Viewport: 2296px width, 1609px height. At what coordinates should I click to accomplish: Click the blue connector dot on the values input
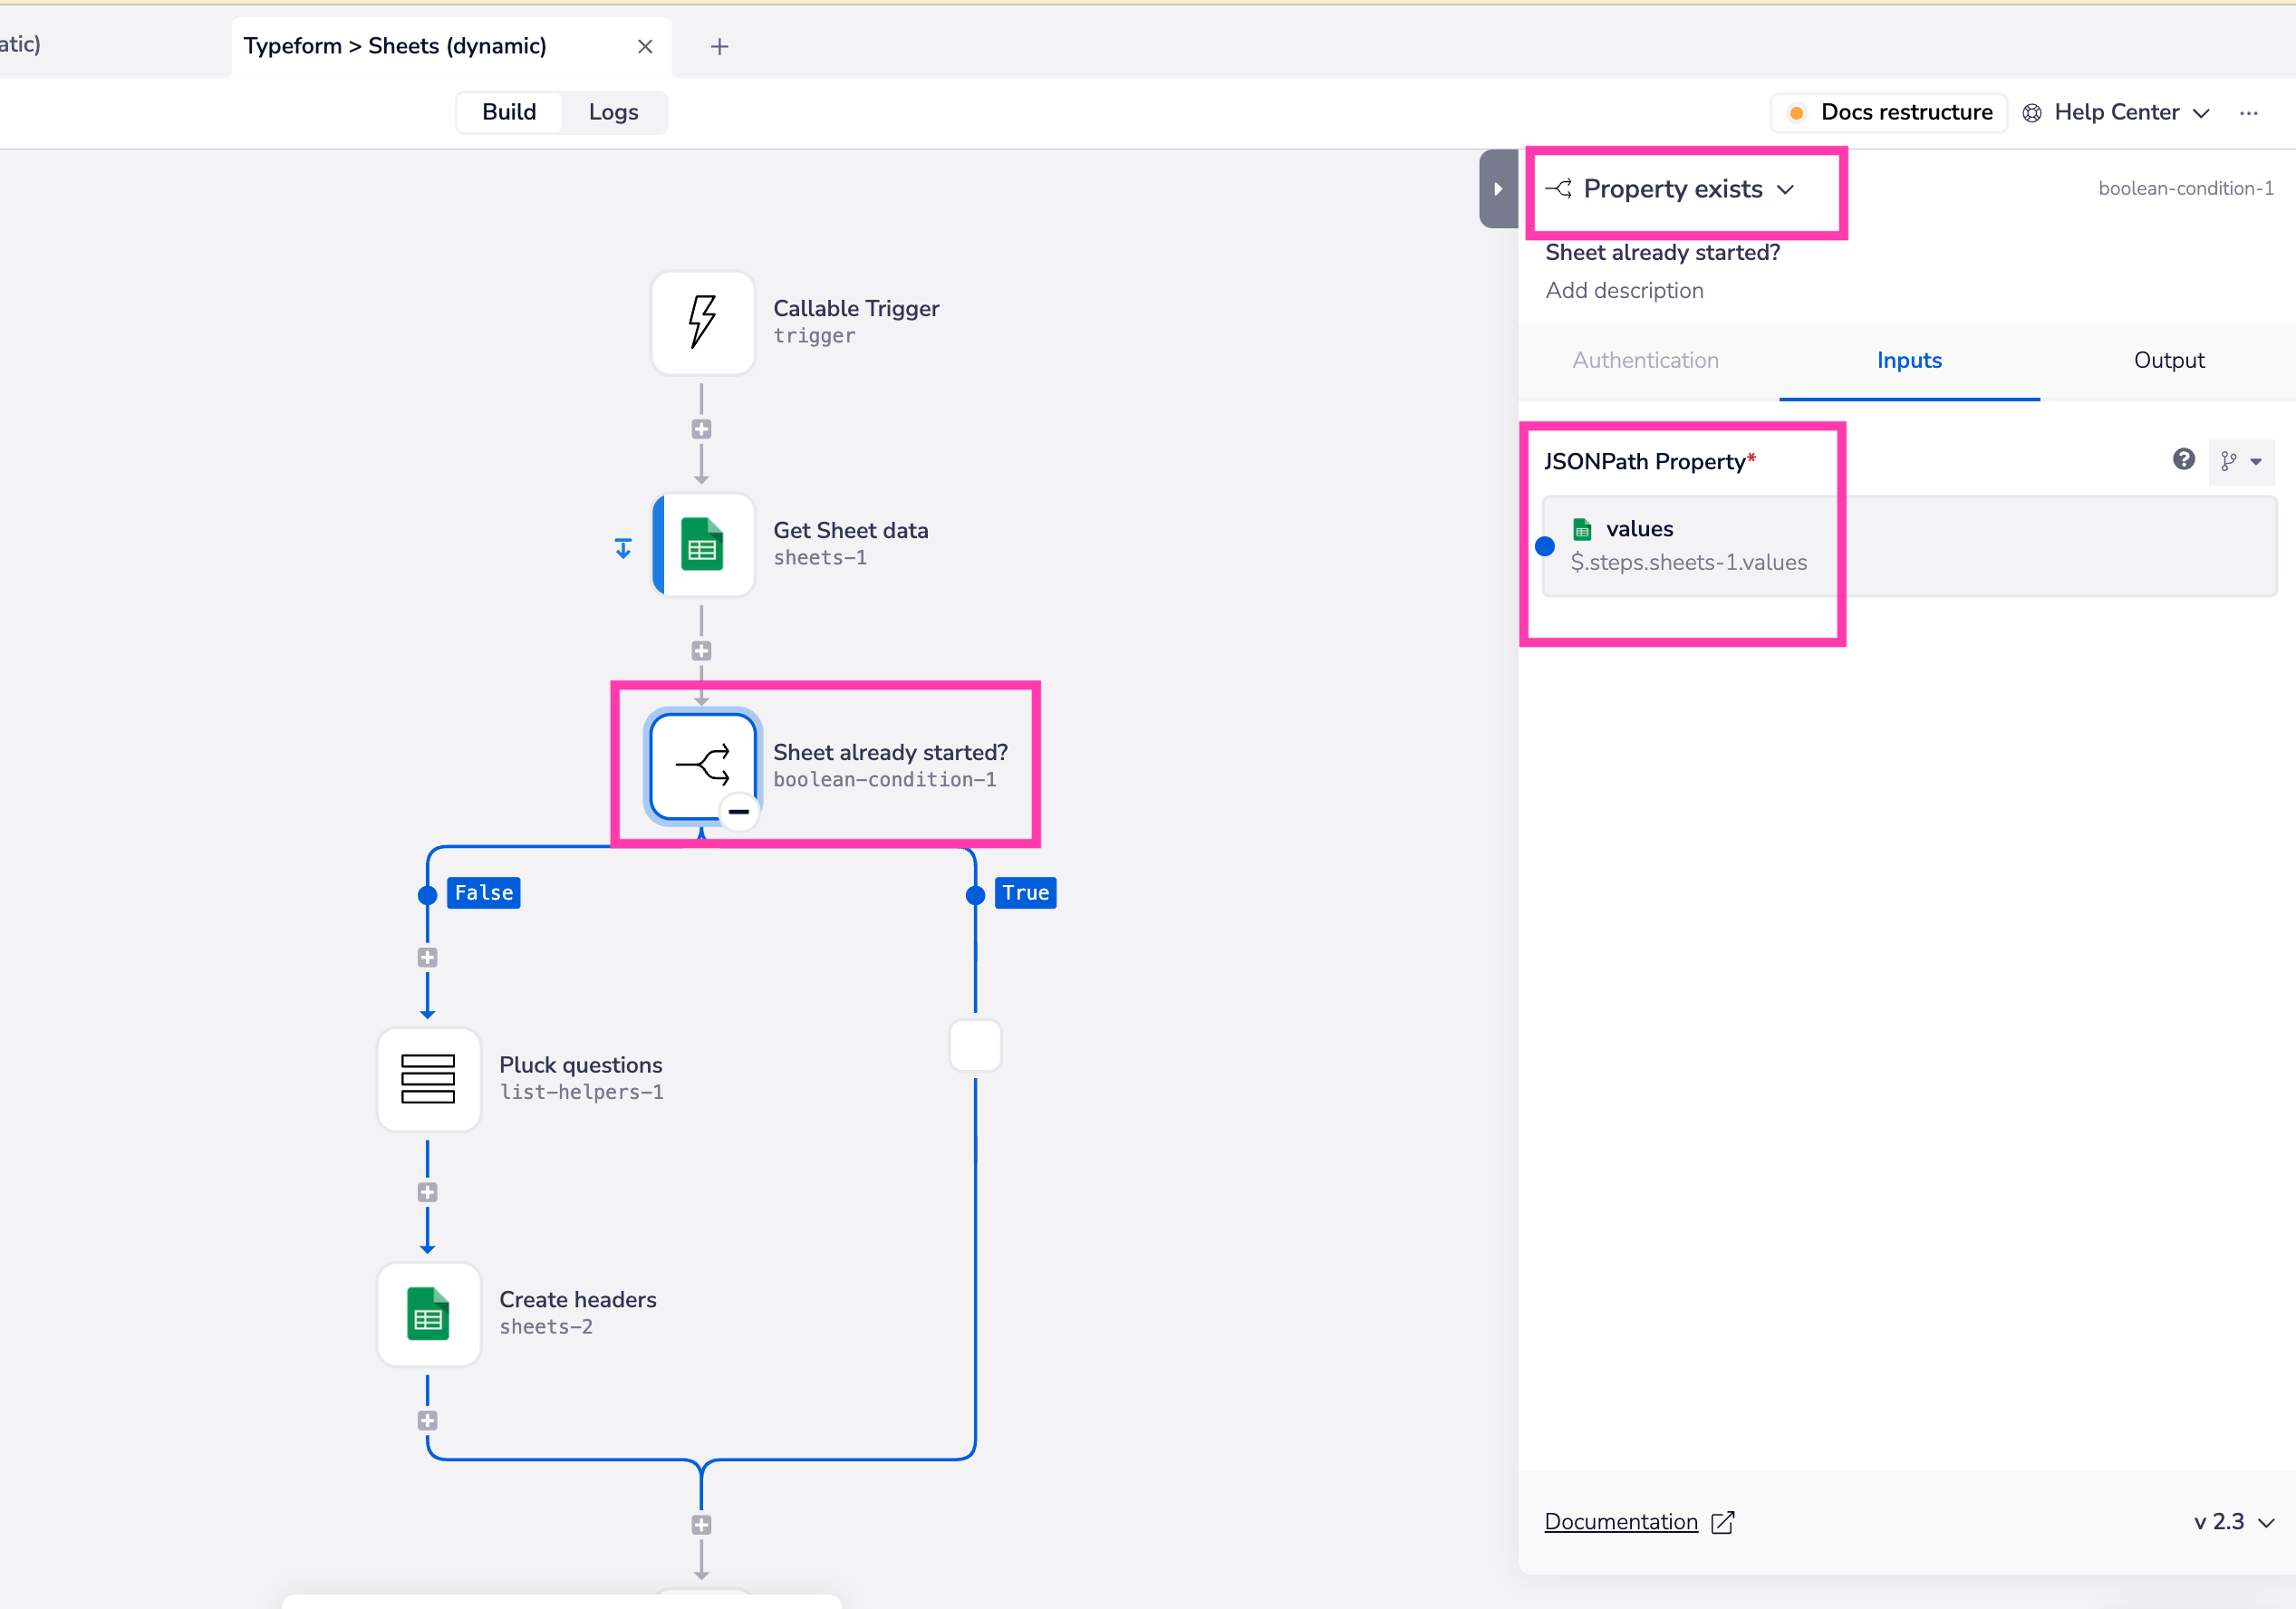pos(1546,546)
